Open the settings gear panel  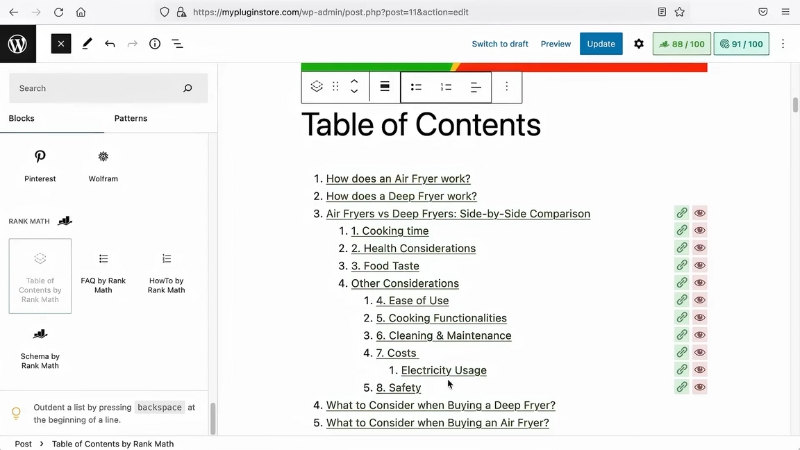[638, 44]
